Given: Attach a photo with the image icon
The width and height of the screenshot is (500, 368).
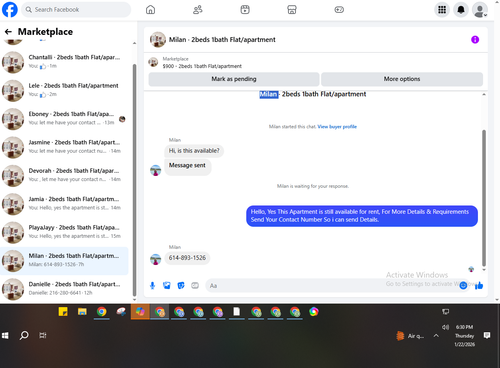Looking at the screenshot, I should 167,286.
